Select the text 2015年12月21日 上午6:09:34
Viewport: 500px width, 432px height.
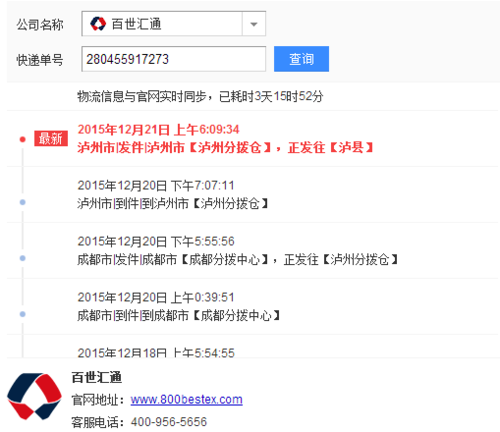coord(158,129)
